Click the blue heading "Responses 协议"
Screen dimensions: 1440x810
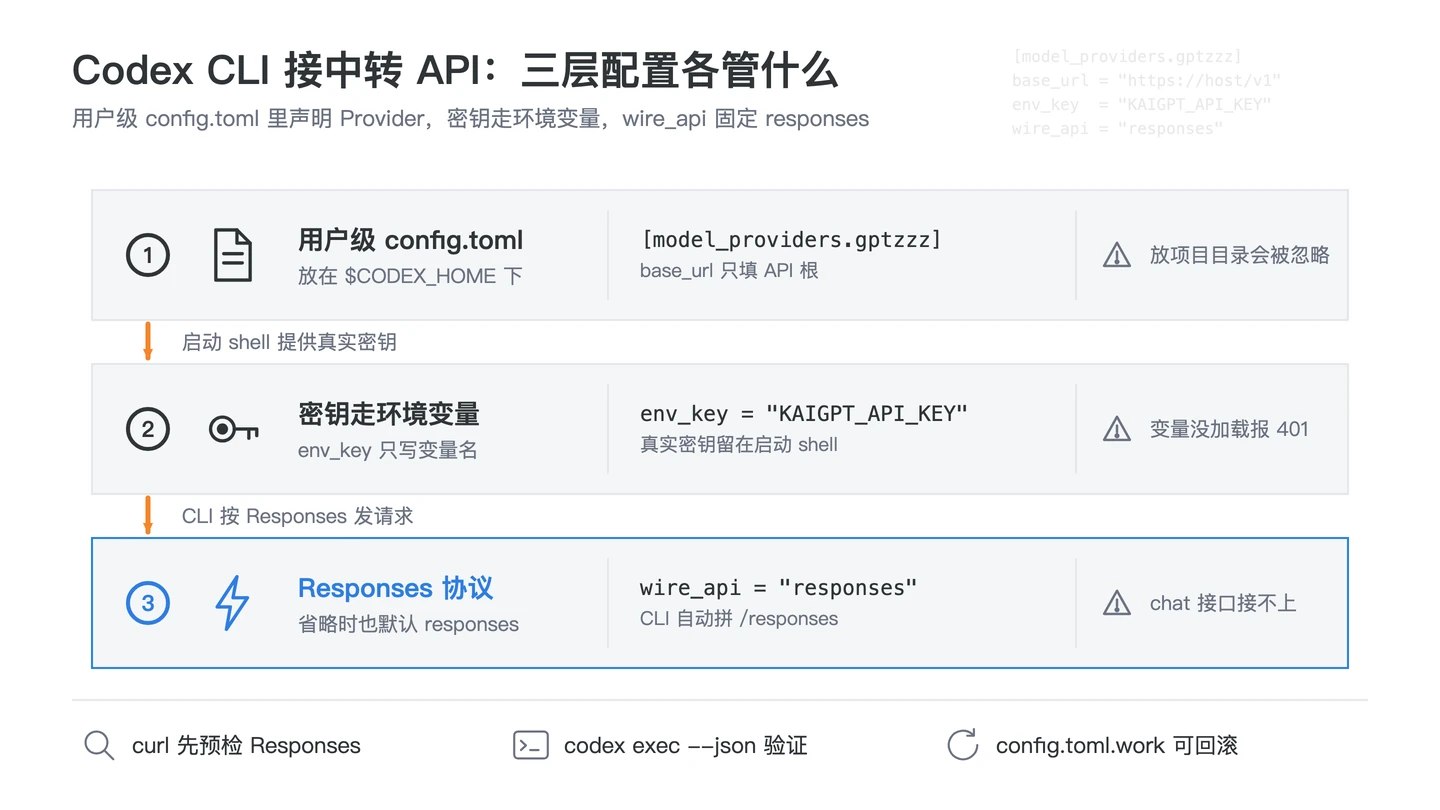click(x=396, y=588)
